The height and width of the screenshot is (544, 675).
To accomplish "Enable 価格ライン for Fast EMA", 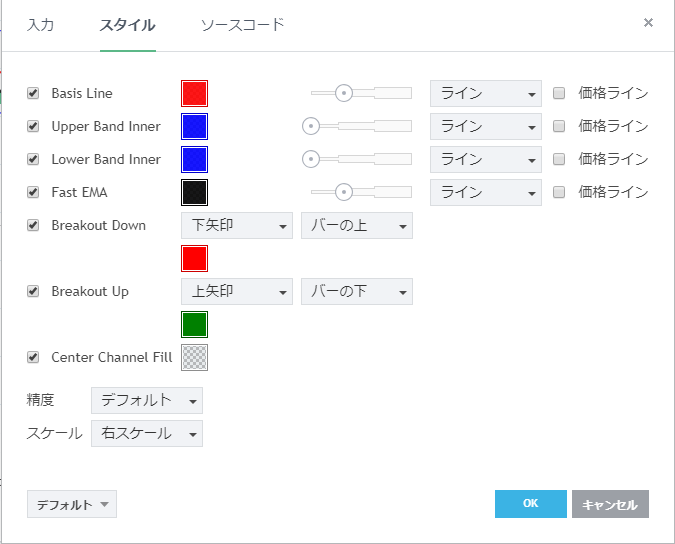I will tap(559, 192).
